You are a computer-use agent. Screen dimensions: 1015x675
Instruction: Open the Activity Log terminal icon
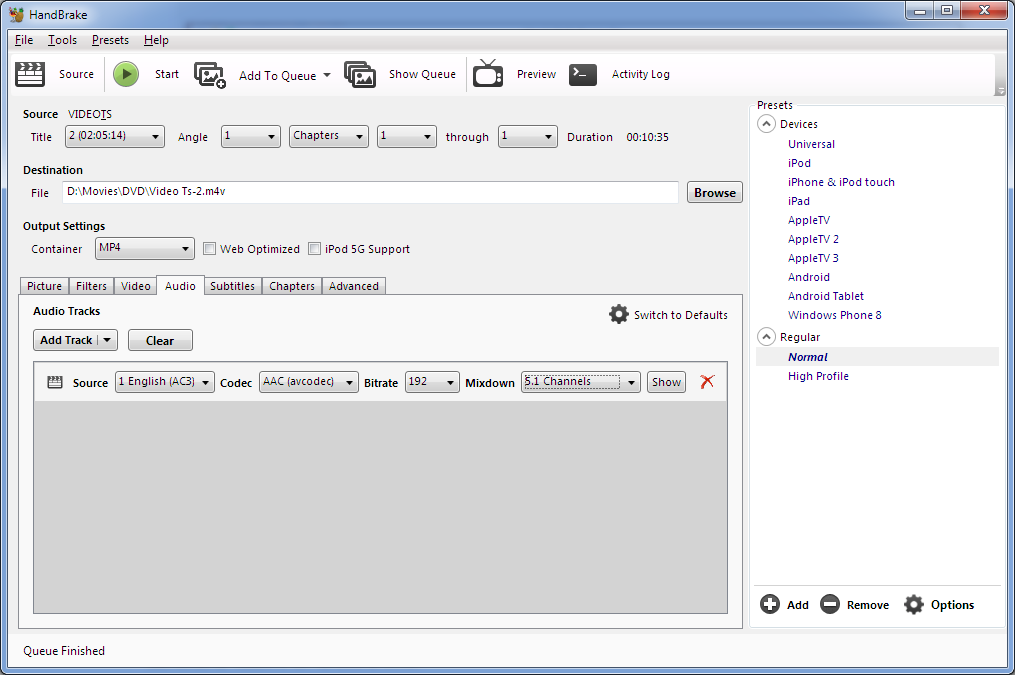(583, 74)
